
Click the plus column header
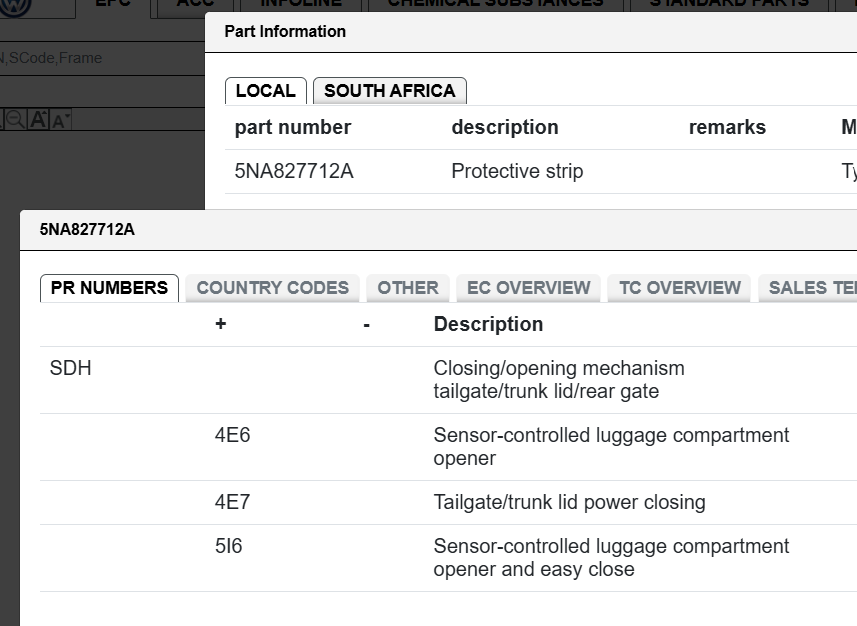click(220, 324)
